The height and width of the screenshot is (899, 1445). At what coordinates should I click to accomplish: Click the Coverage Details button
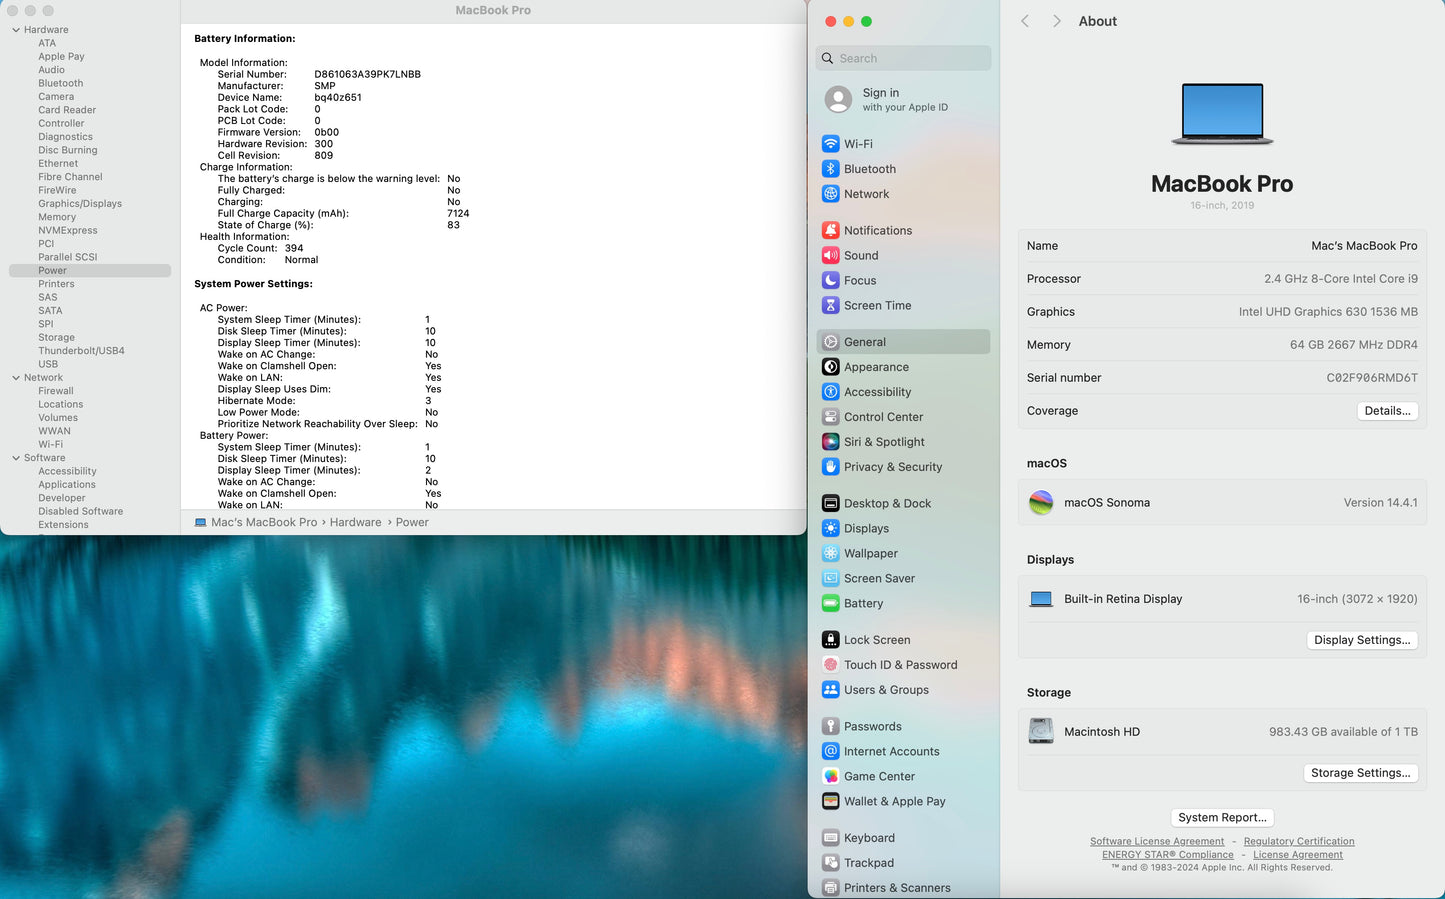pos(1387,411)
